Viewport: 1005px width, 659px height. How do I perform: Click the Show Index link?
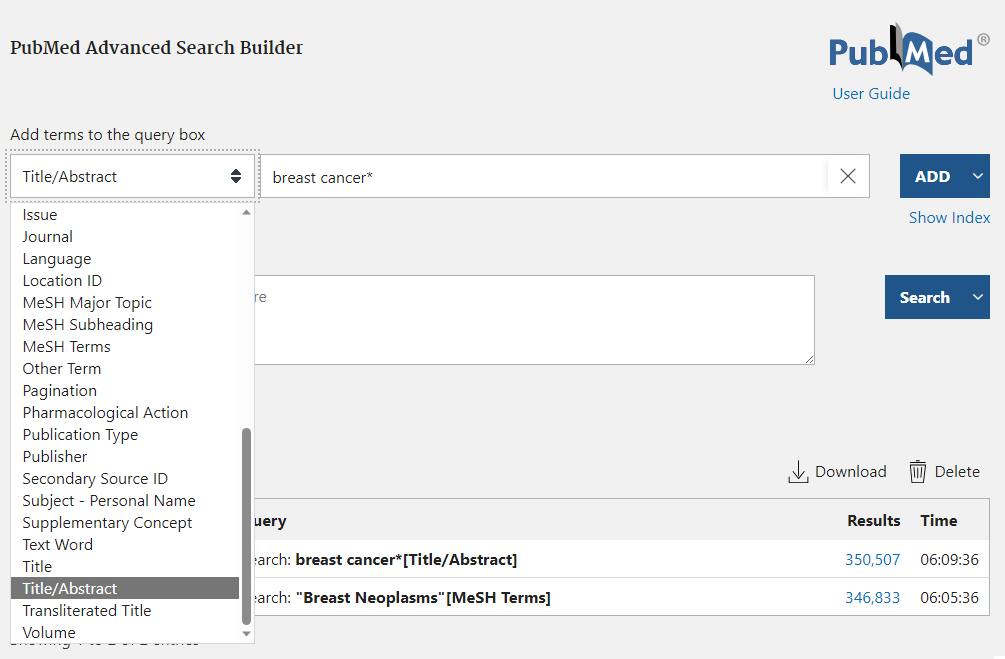click(949, 218)
